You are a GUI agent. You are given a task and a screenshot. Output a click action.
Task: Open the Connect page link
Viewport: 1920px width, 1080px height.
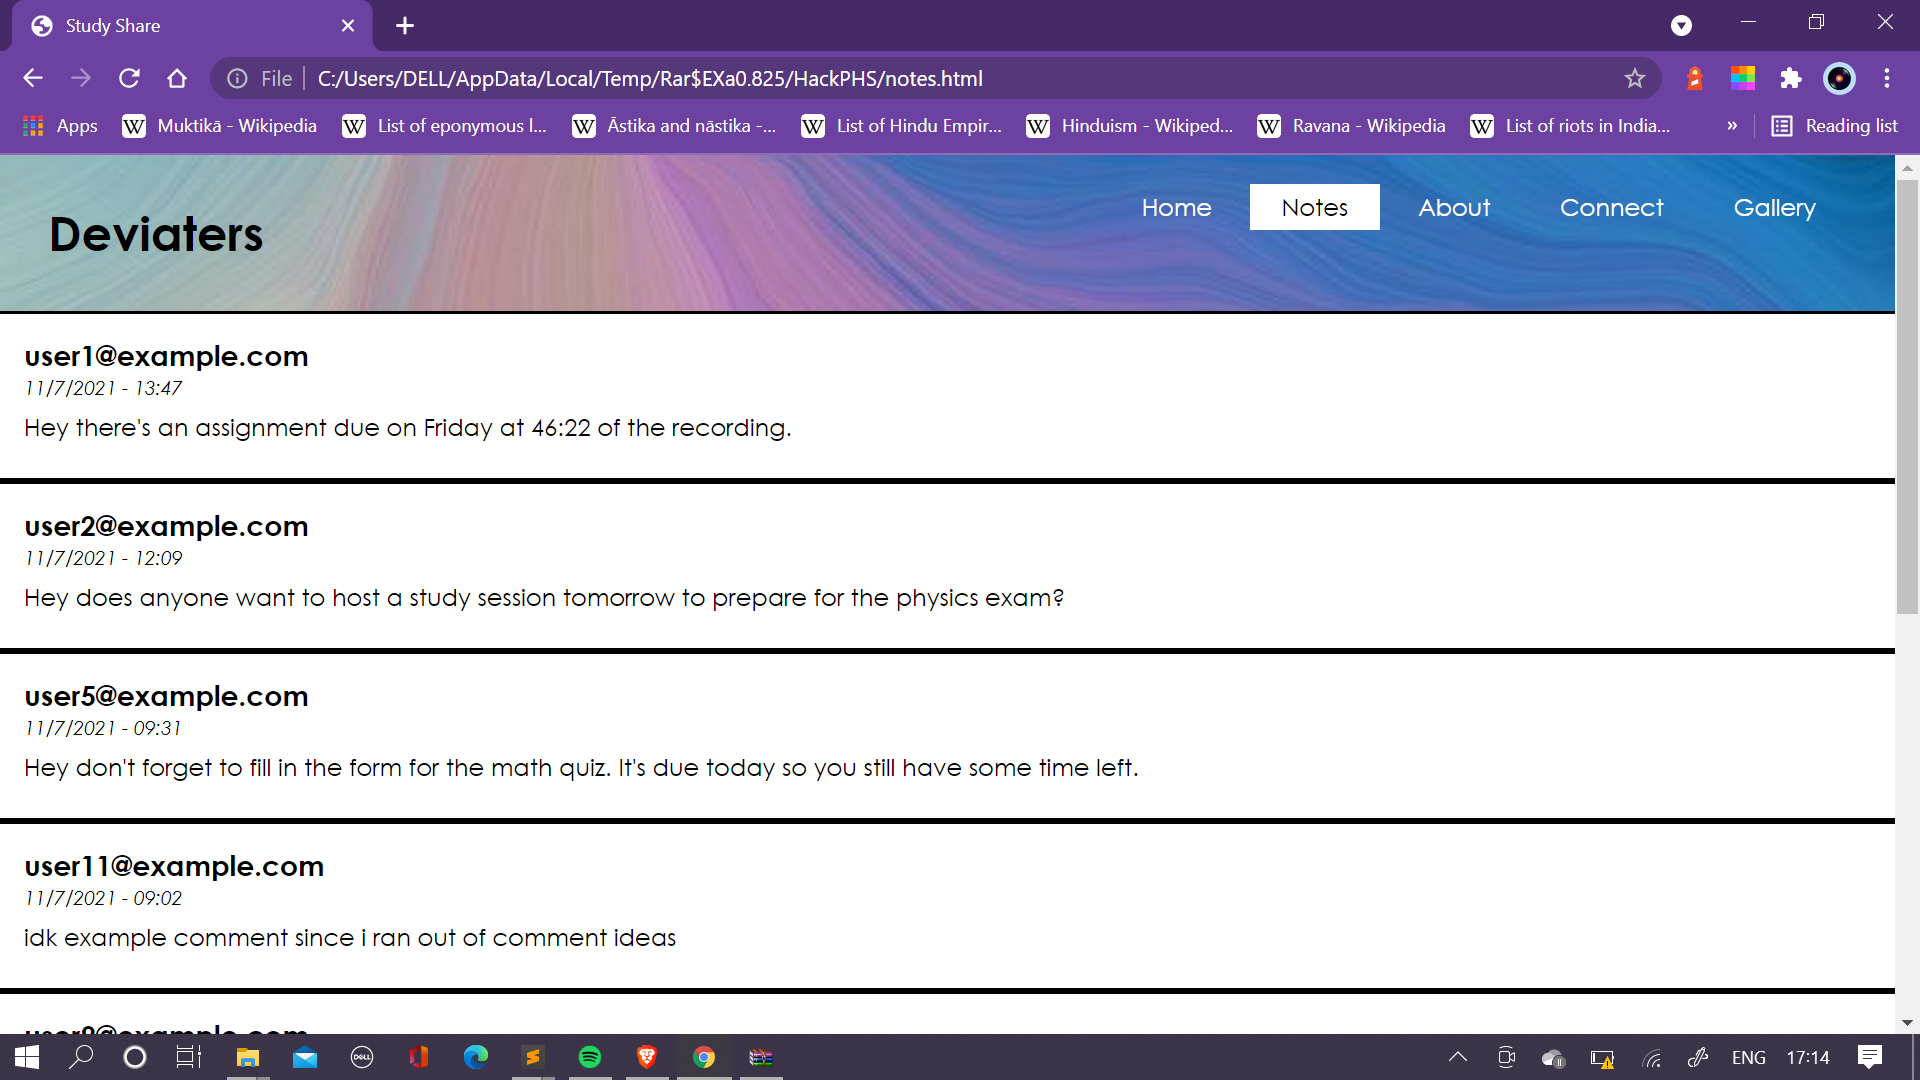(1611, 207)
